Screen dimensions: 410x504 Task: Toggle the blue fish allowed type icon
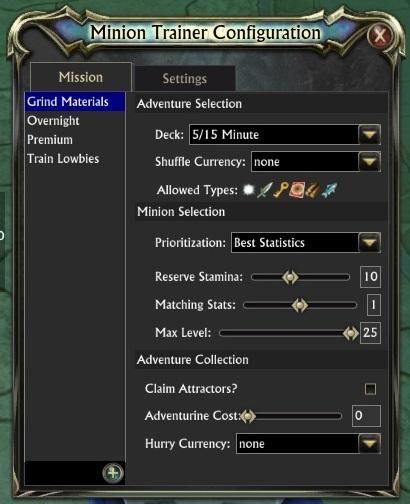(x=329, y=190)
